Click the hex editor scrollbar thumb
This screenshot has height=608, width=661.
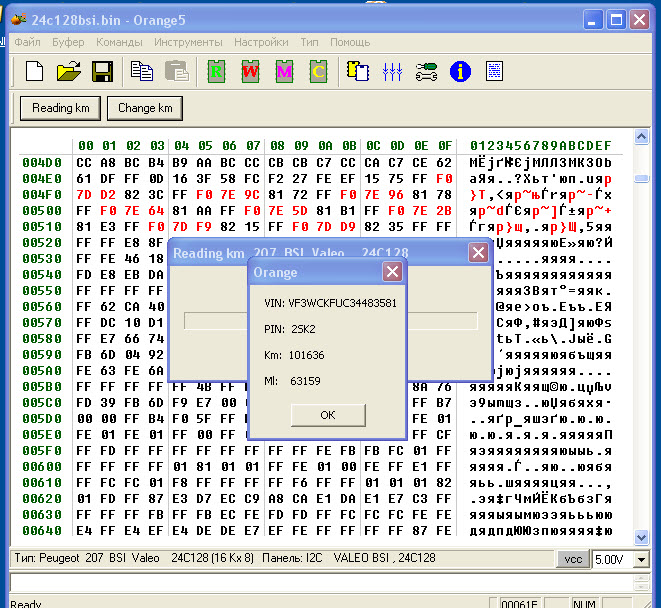[642, 179]
